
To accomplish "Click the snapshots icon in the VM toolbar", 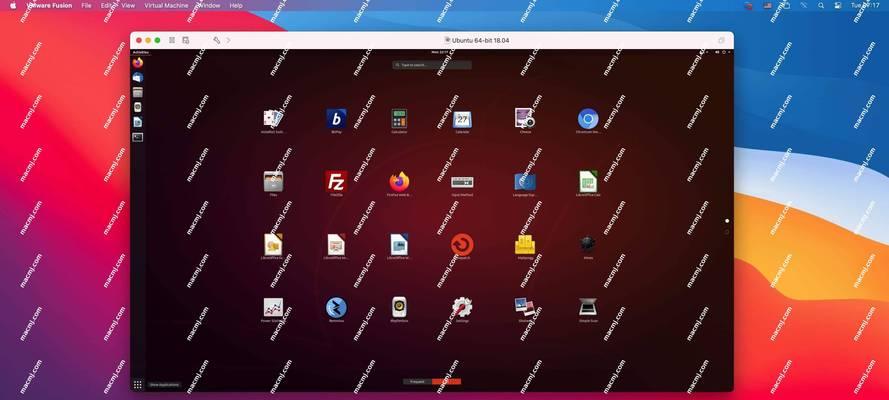I will click(185, 40).
